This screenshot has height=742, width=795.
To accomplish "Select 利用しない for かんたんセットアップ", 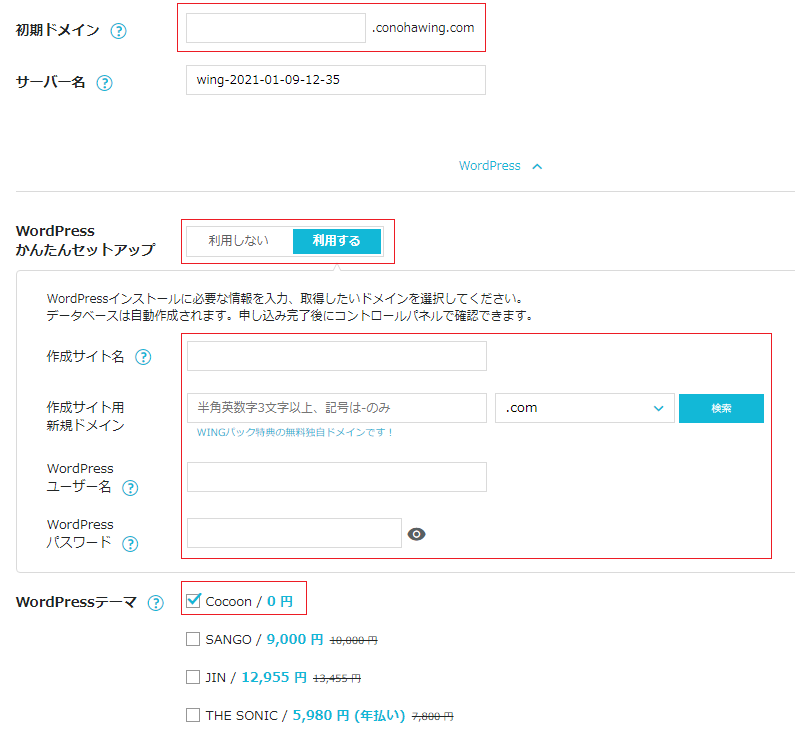I will point(238,241).
